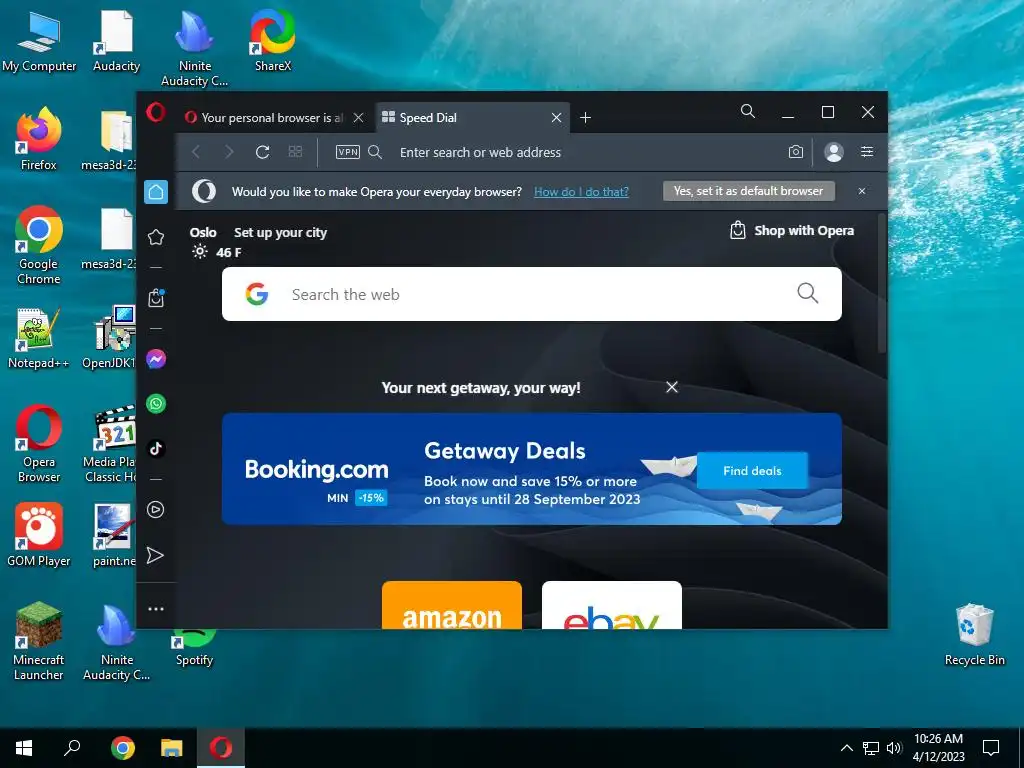The image size is (1024, 768).
Task: Open the Easy Setup sliders icon
Action: tap(867, 152)
